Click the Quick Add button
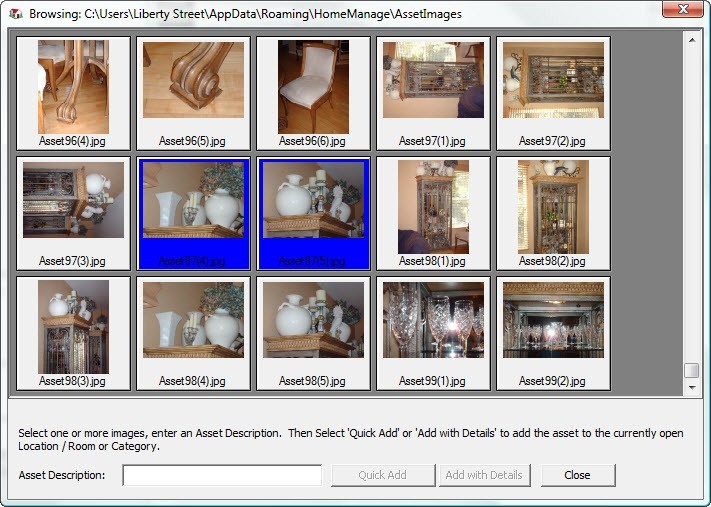Image resolution: width=711 pixels, height=507 pixels. click(x=383, y=475)
